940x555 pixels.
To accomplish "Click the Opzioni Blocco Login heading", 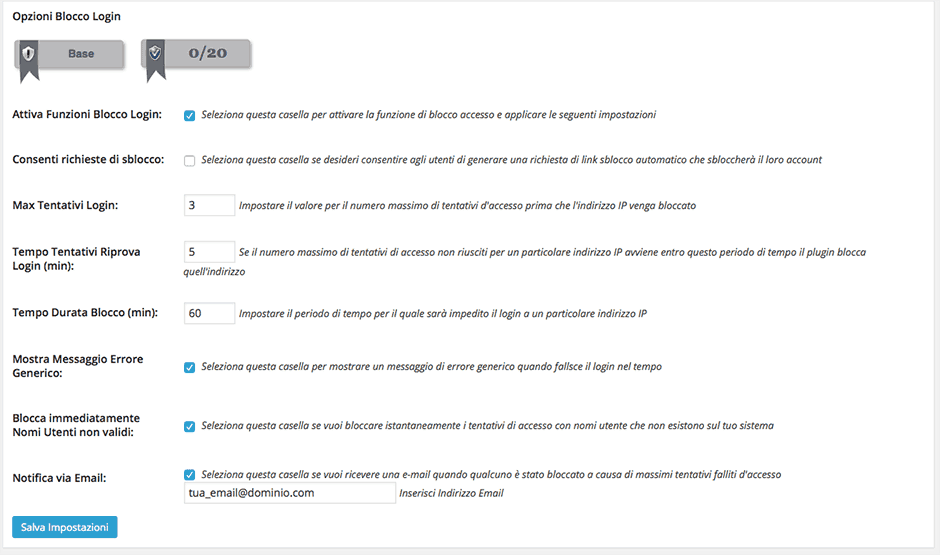I will (66, 16).
